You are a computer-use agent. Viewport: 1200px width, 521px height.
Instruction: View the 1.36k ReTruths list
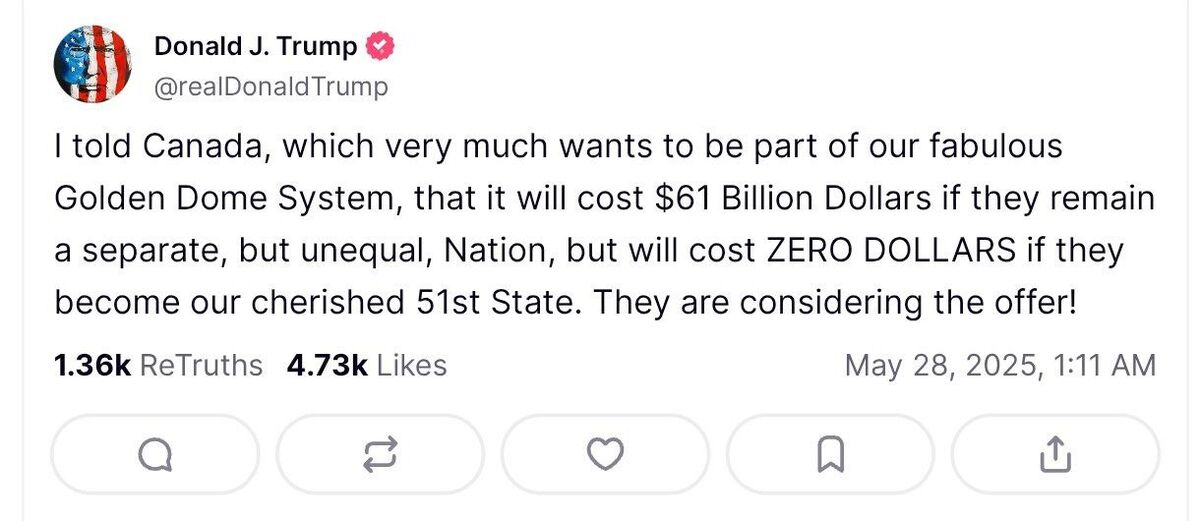[x=158, y=365]
